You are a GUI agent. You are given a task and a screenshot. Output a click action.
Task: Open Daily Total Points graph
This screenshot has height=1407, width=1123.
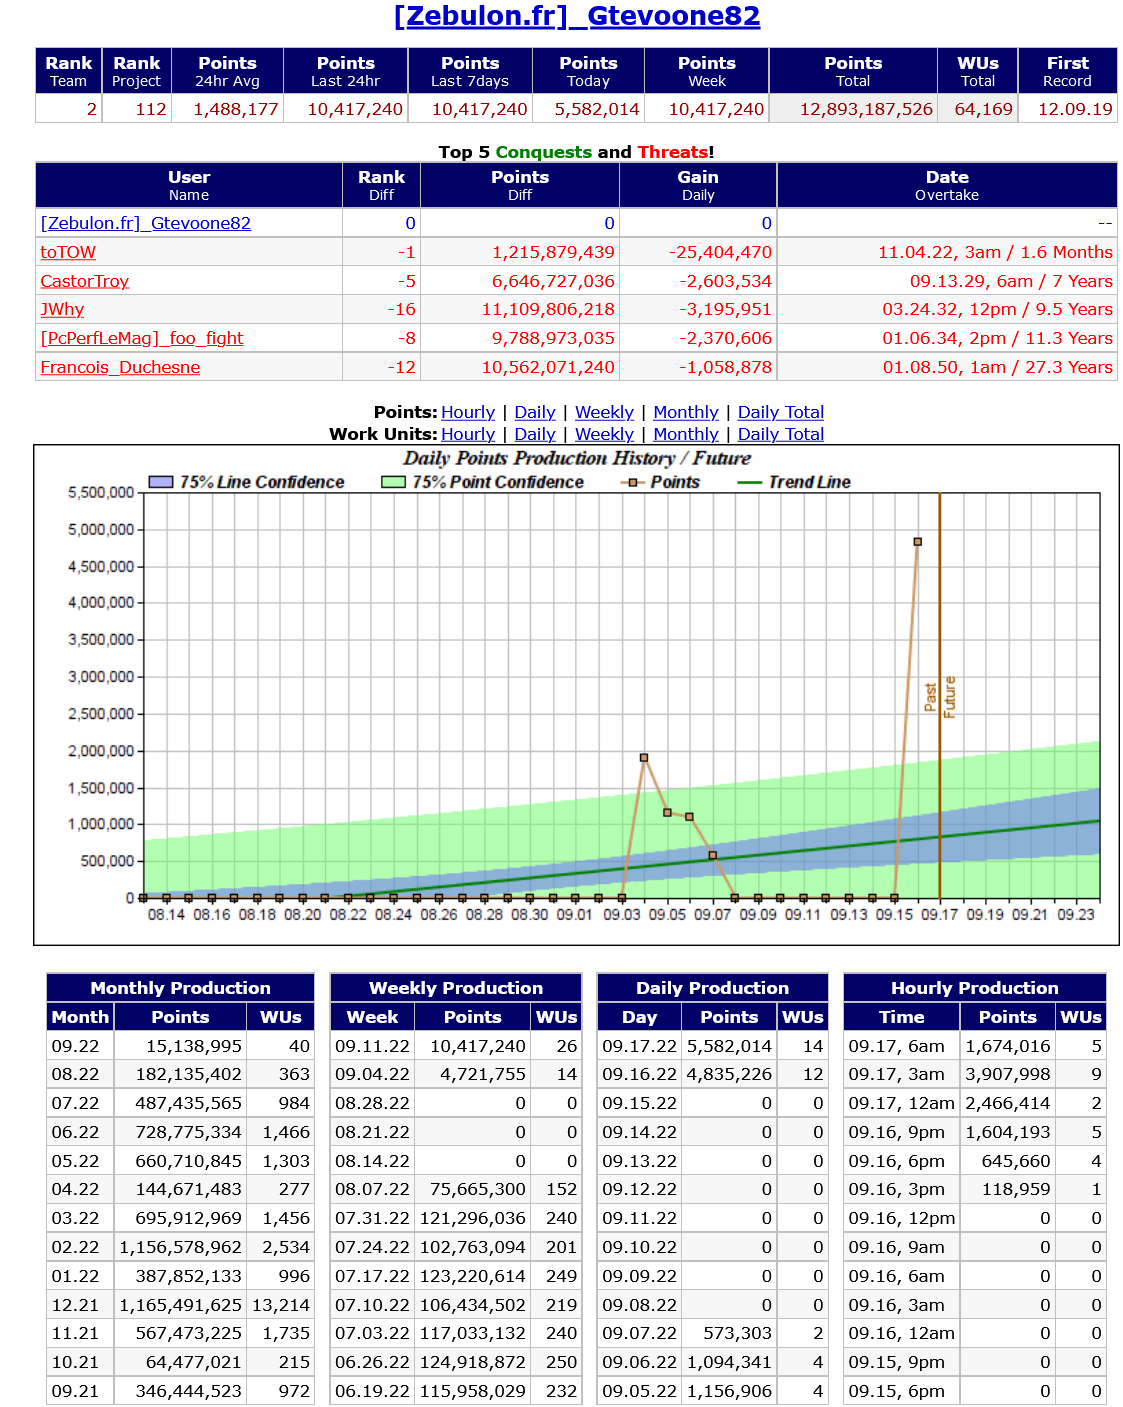780,412
